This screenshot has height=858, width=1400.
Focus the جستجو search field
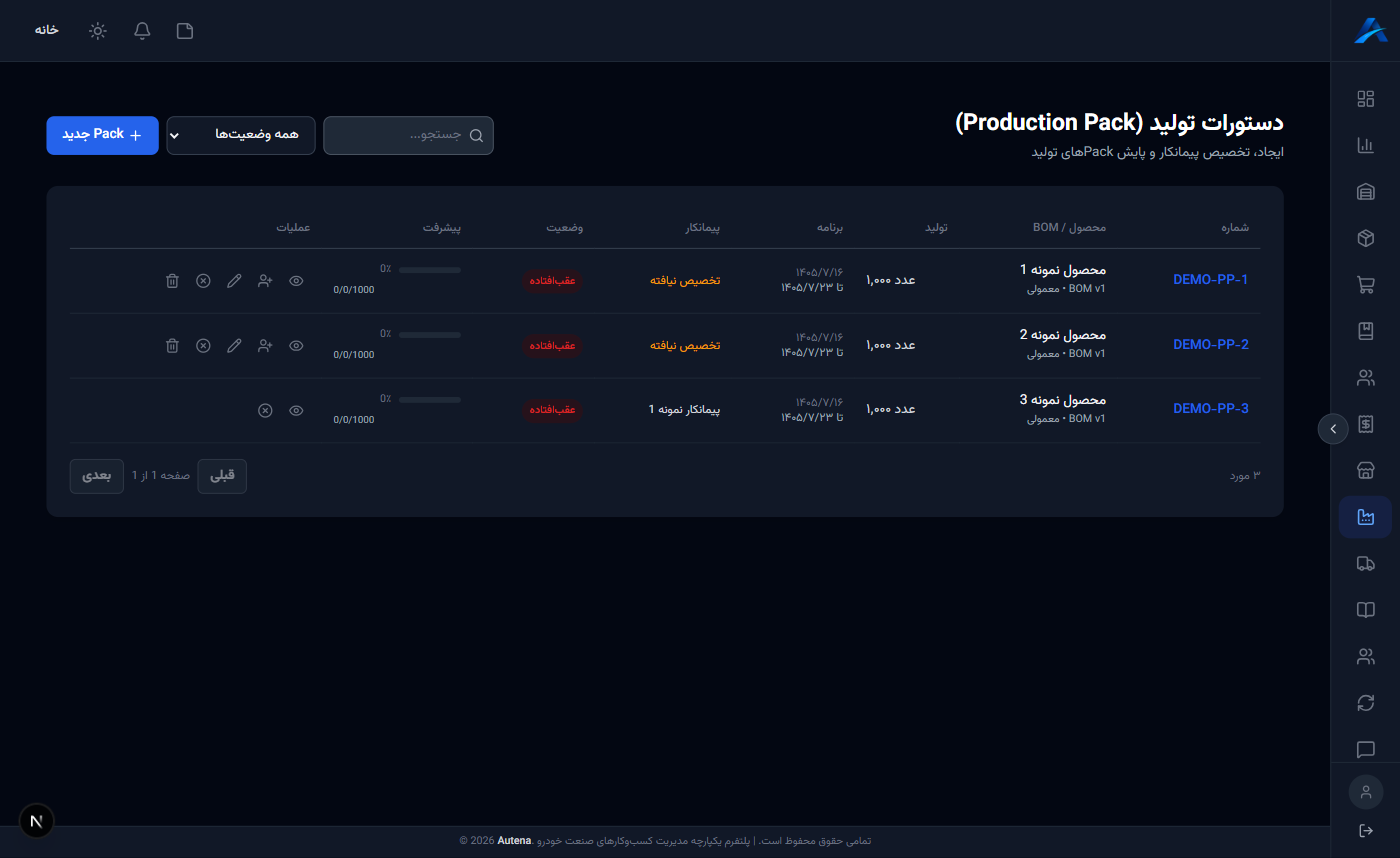coord(408,135)
